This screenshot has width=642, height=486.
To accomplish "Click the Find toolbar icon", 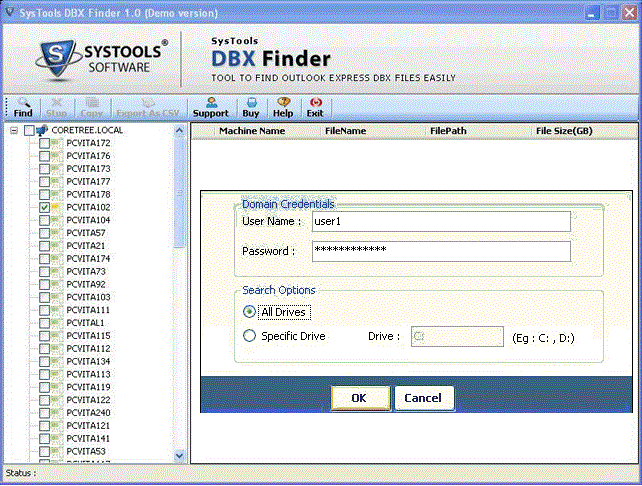I will tap(23, 108).
